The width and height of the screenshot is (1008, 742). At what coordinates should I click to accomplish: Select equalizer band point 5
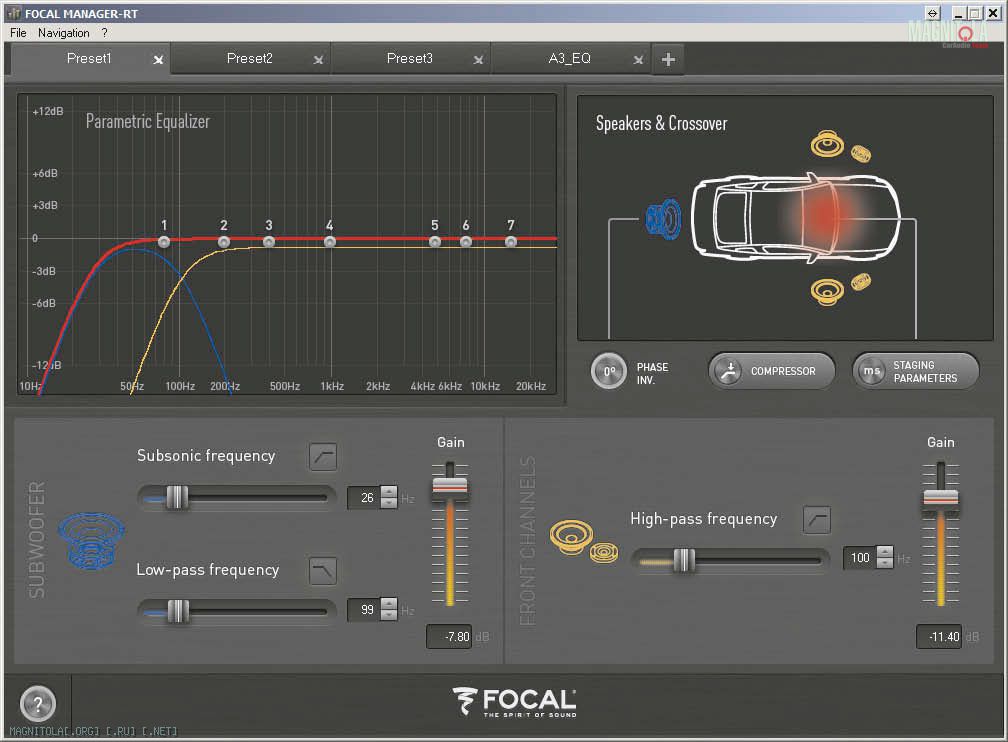coord(435,242)
